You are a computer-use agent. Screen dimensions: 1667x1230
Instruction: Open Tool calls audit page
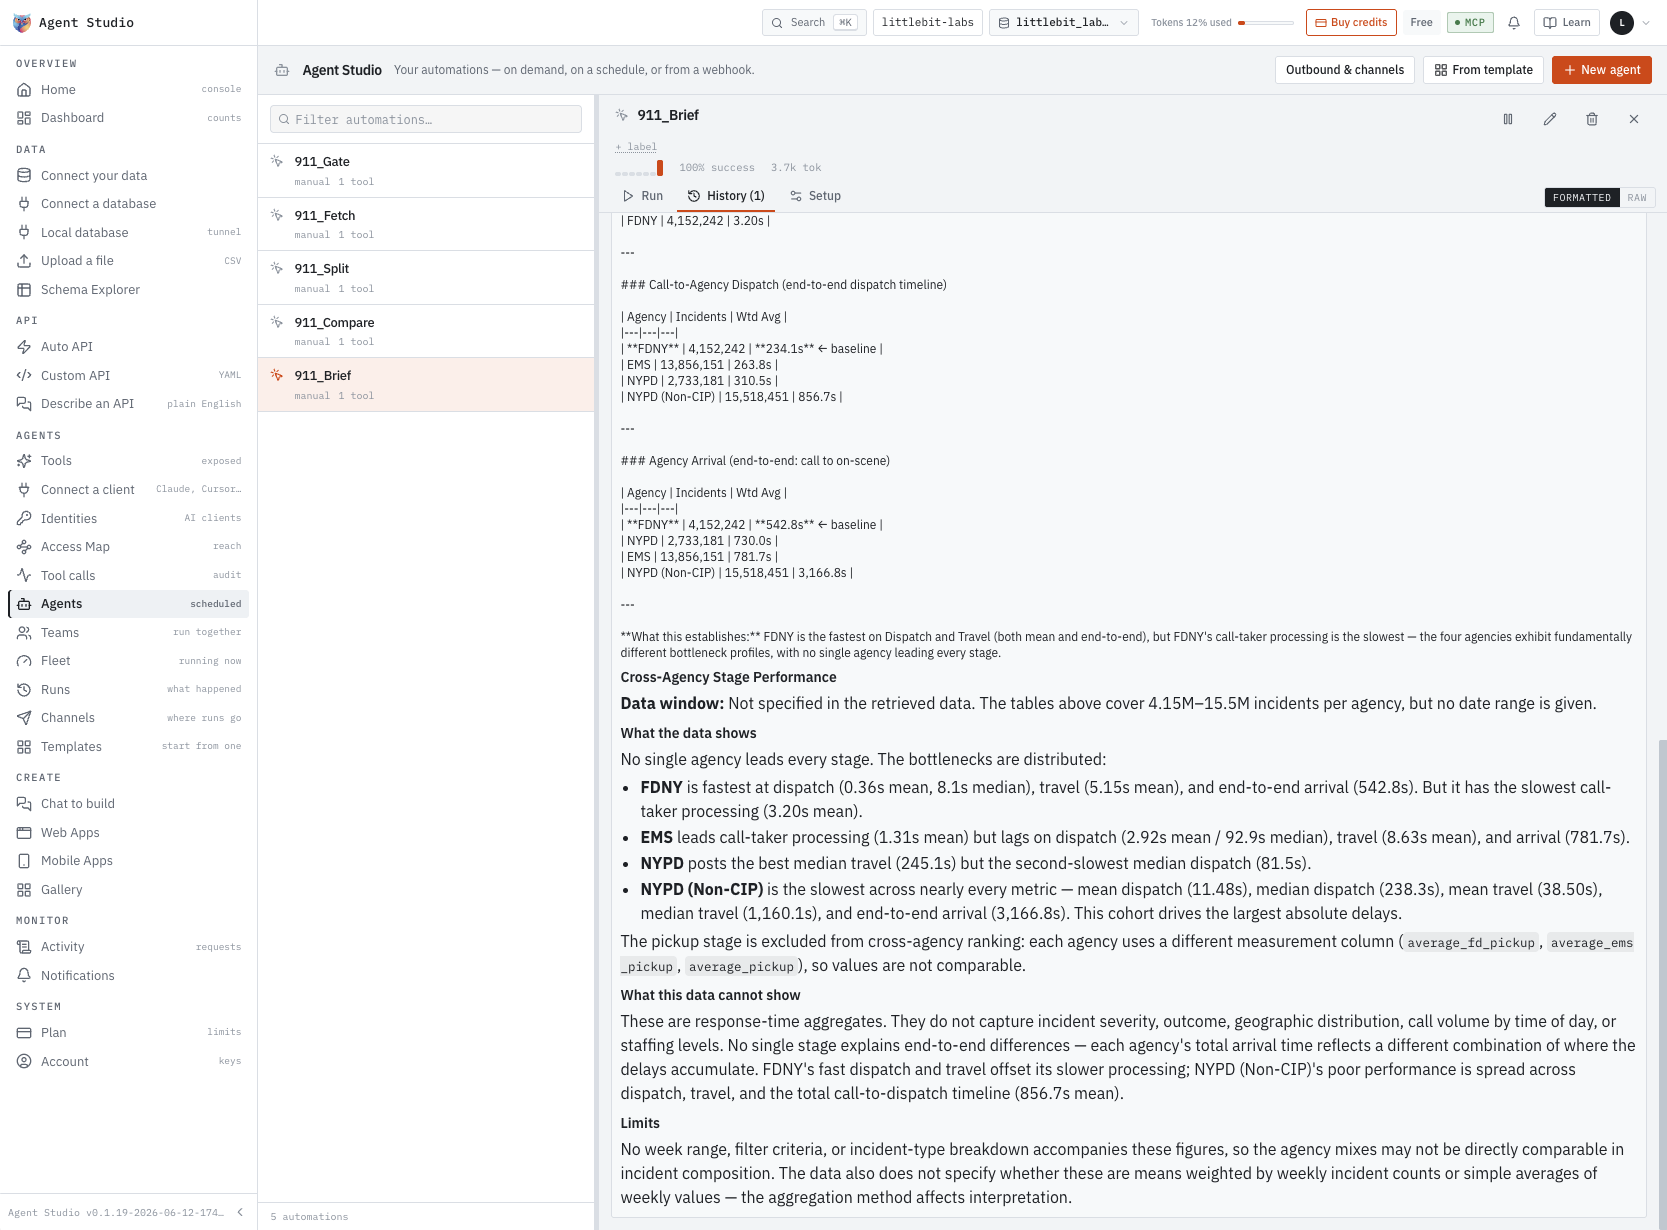pyautogui.click(x=128, y=576)
